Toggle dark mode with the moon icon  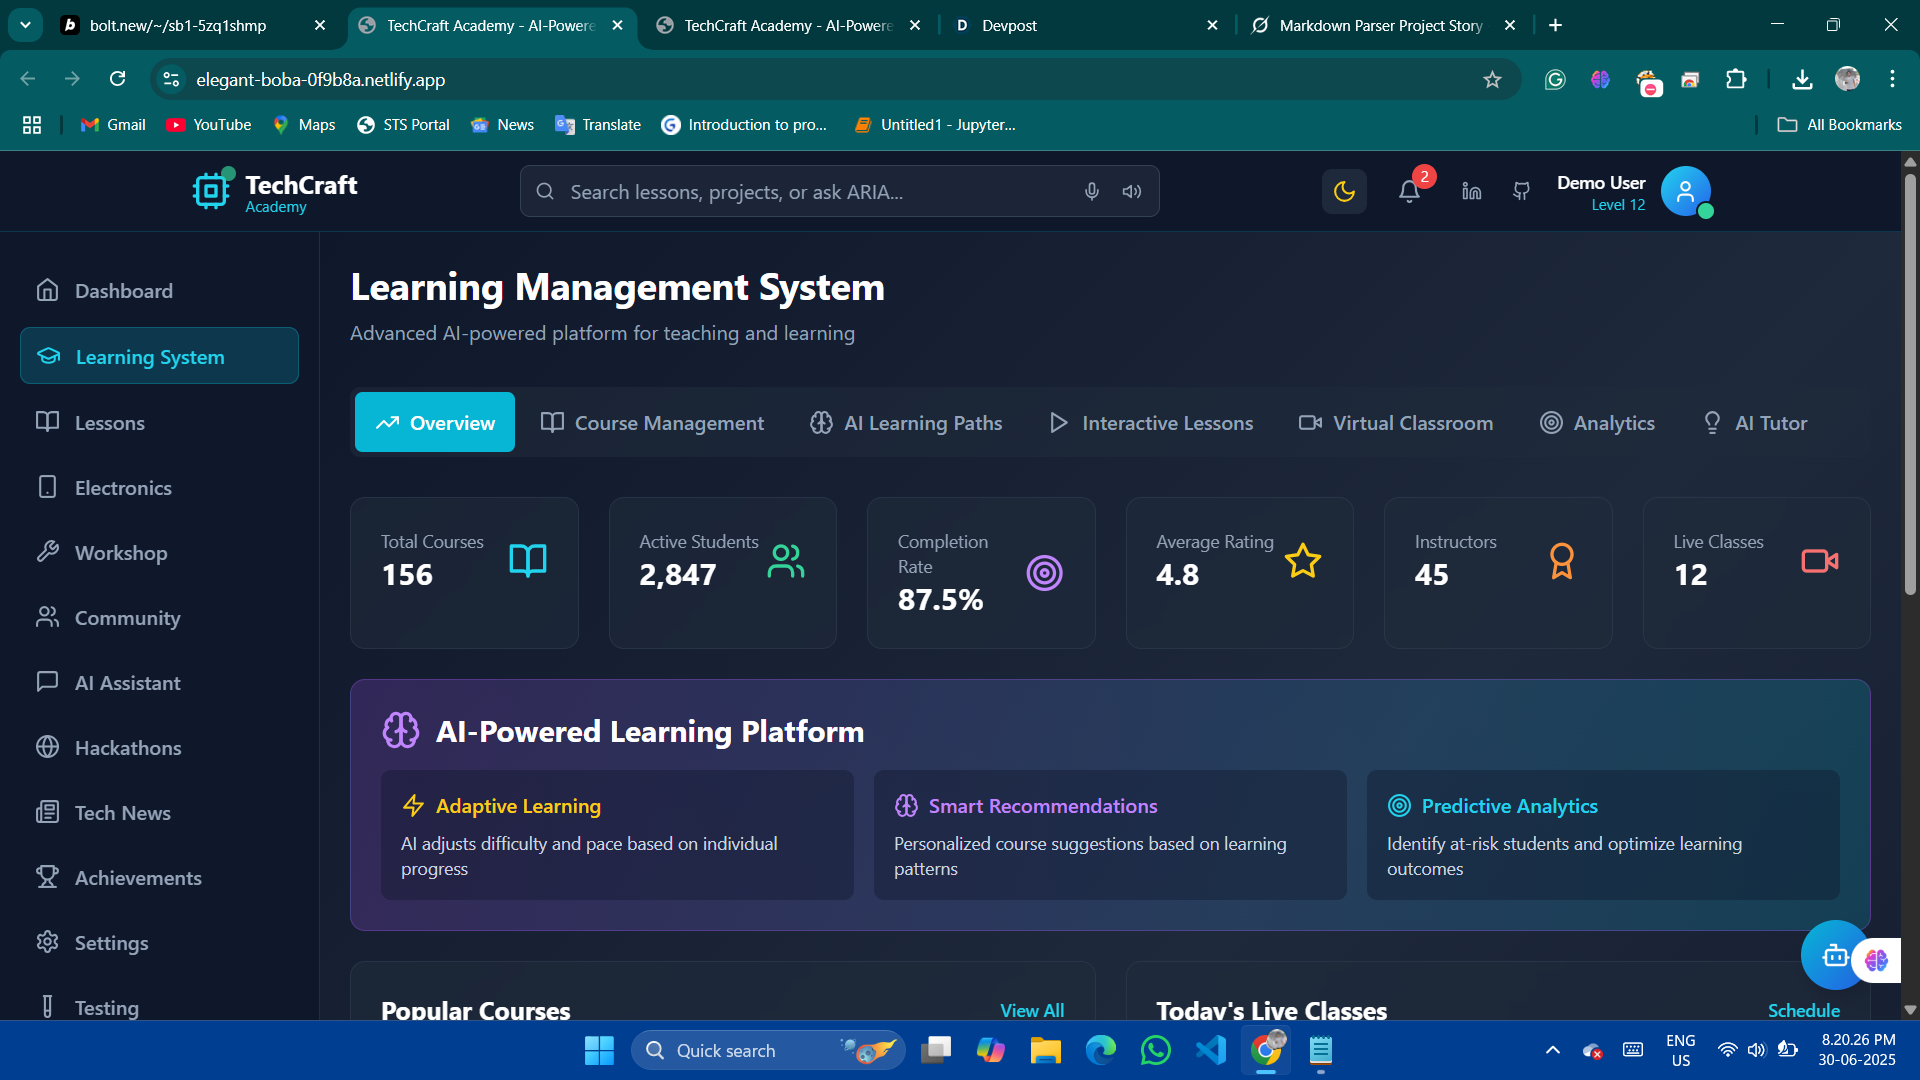pyautogui.click(x=1344, y=191)
